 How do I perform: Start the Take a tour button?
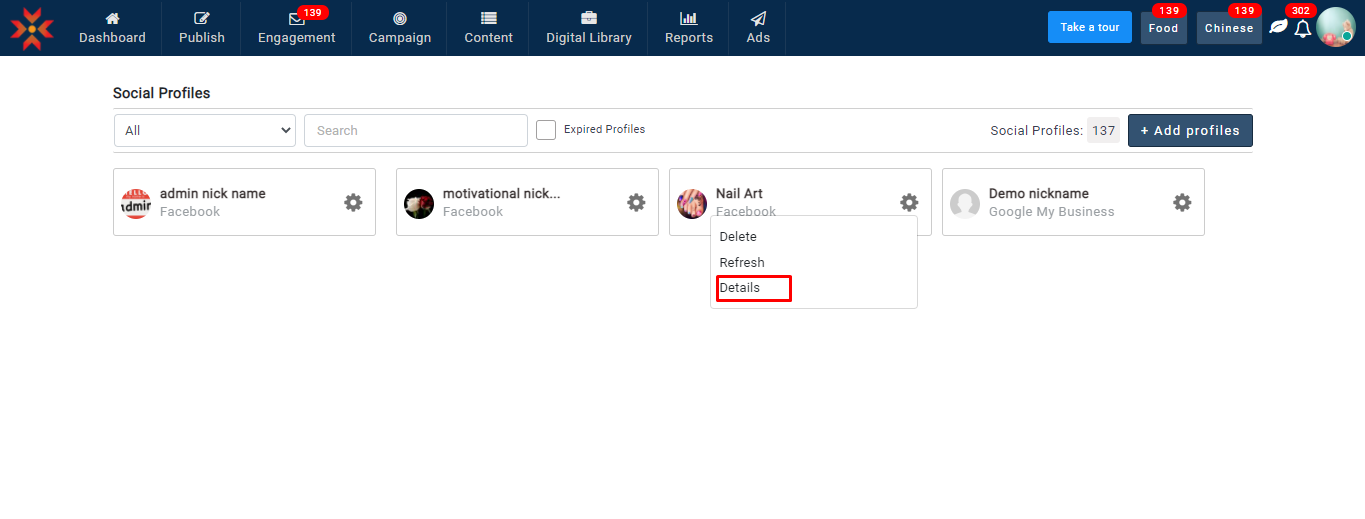(x=1089, y=27)
